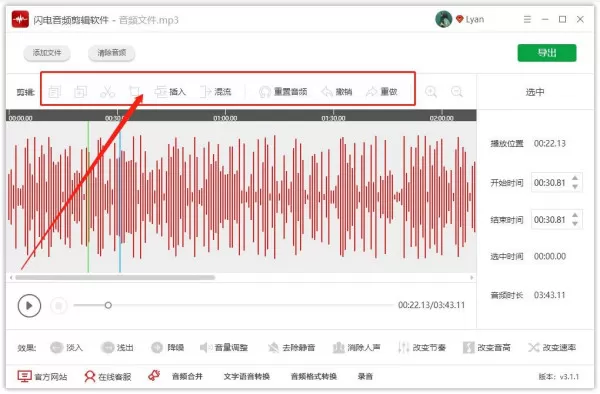Open the 官方网站 link
Viewport: 600px width, 394px height.
click(42, 376)
